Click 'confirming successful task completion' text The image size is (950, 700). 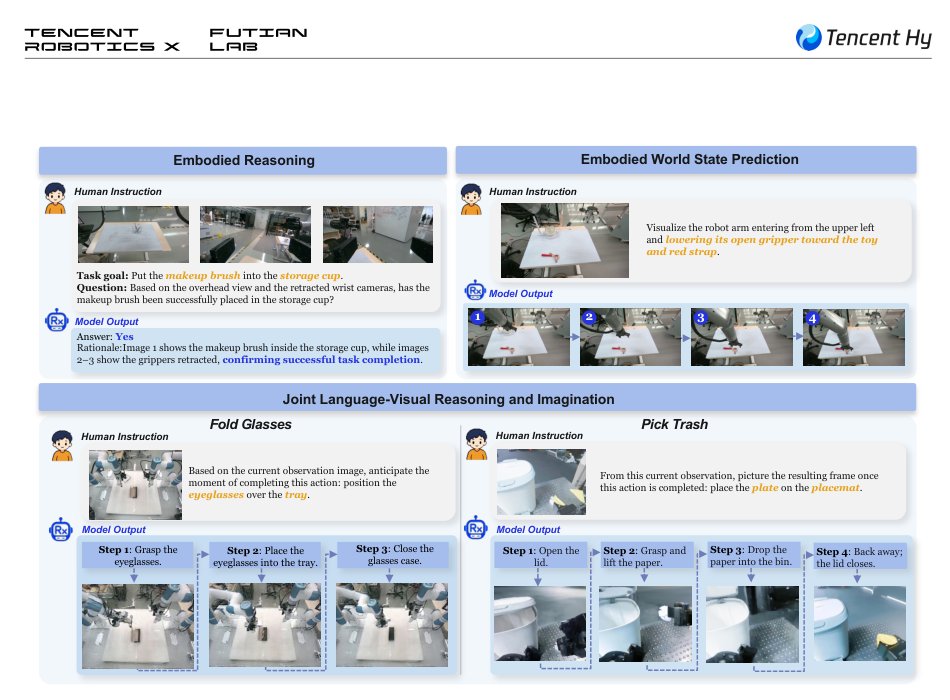point(321,359)
